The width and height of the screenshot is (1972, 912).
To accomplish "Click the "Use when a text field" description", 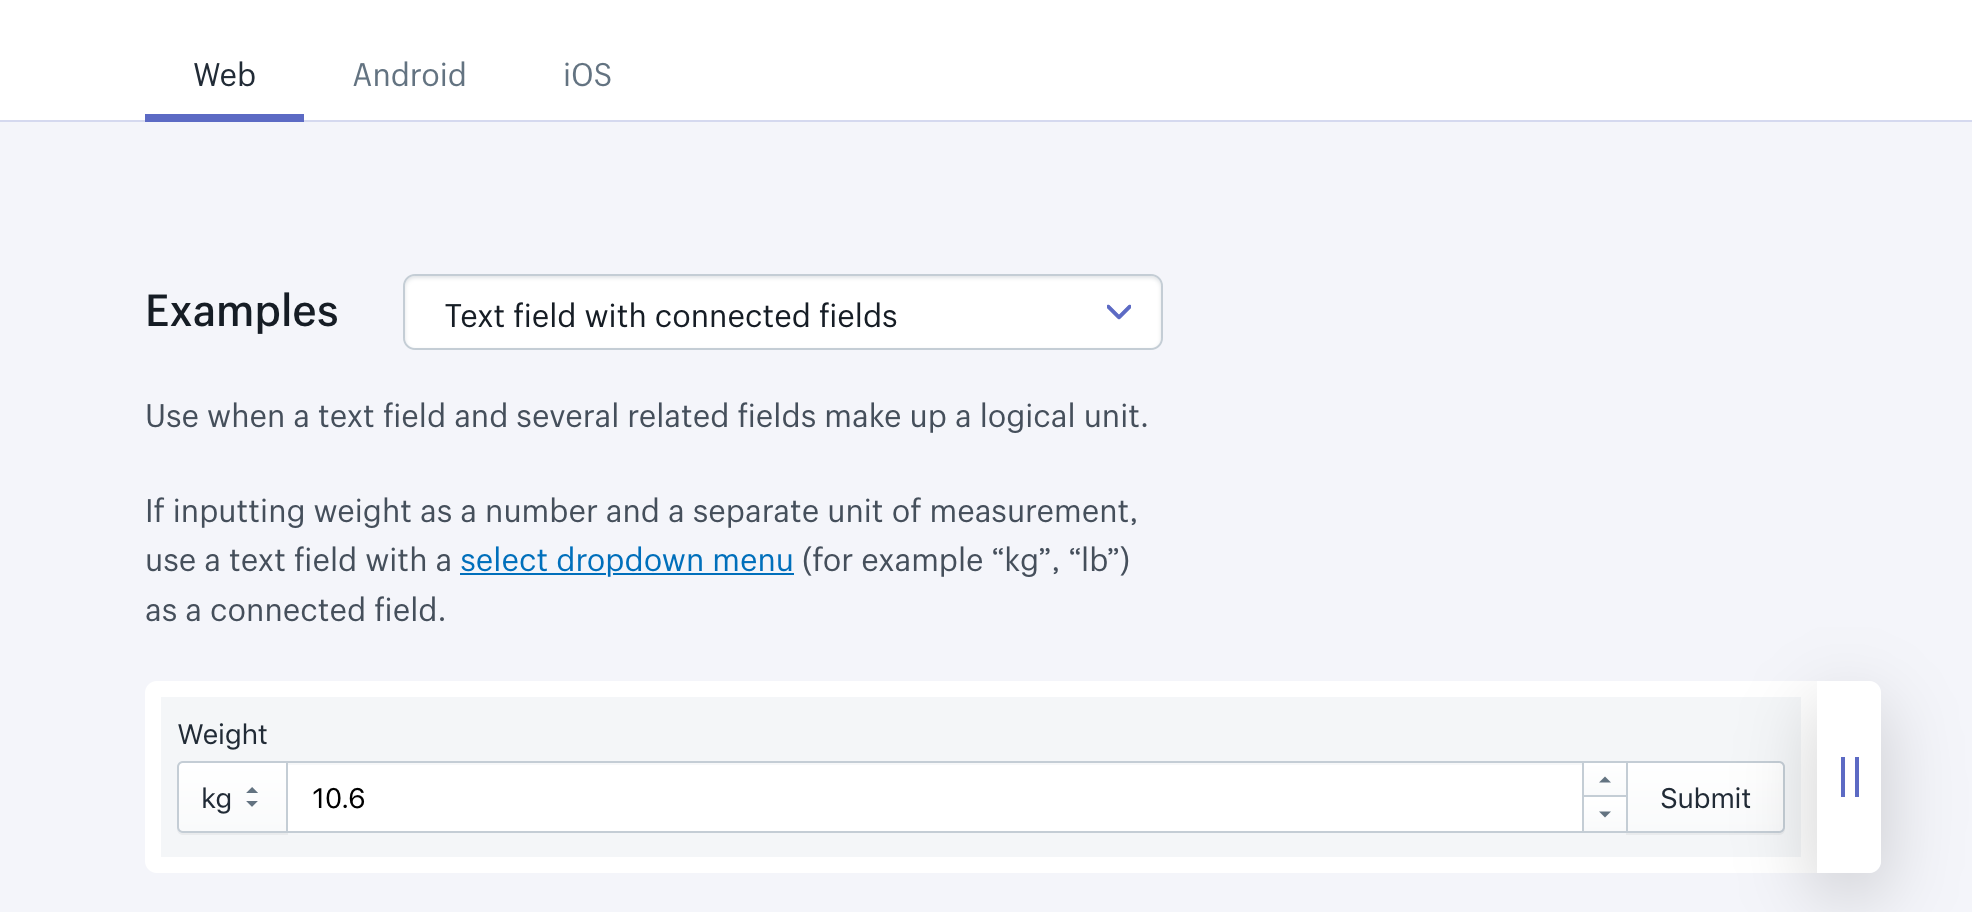I will pos(646,416).
